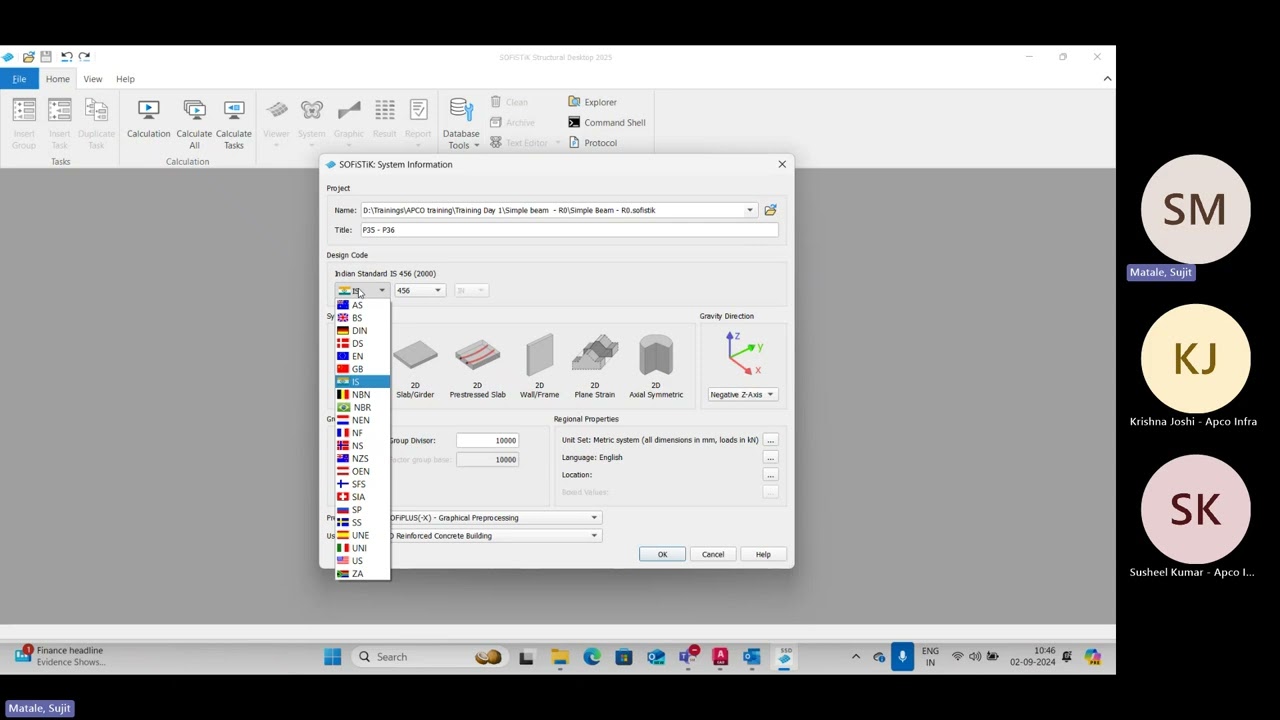Click the Calculate Tasks ribbon icon
The width and height of the screenshot is (1280, 720).
click(x=233, y=125)
